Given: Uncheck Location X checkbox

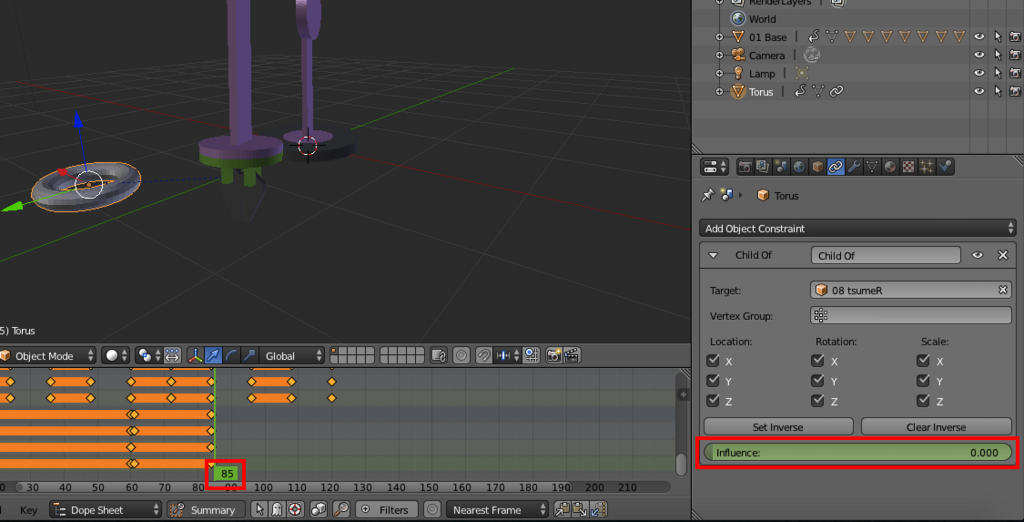Looking at the screenshot, I should point(713,360).
